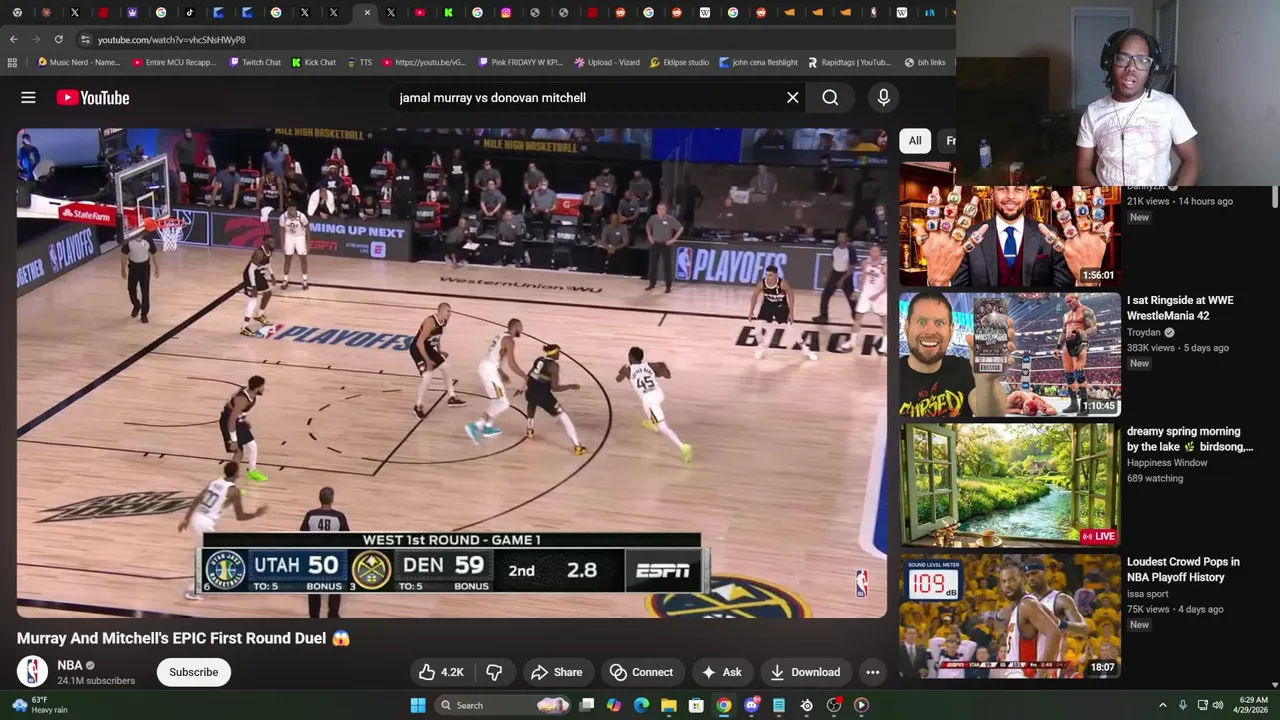Open Windows Start menu
Image resolution: width=1280 pixels, height=720 pixels.
tap(418, 705)
